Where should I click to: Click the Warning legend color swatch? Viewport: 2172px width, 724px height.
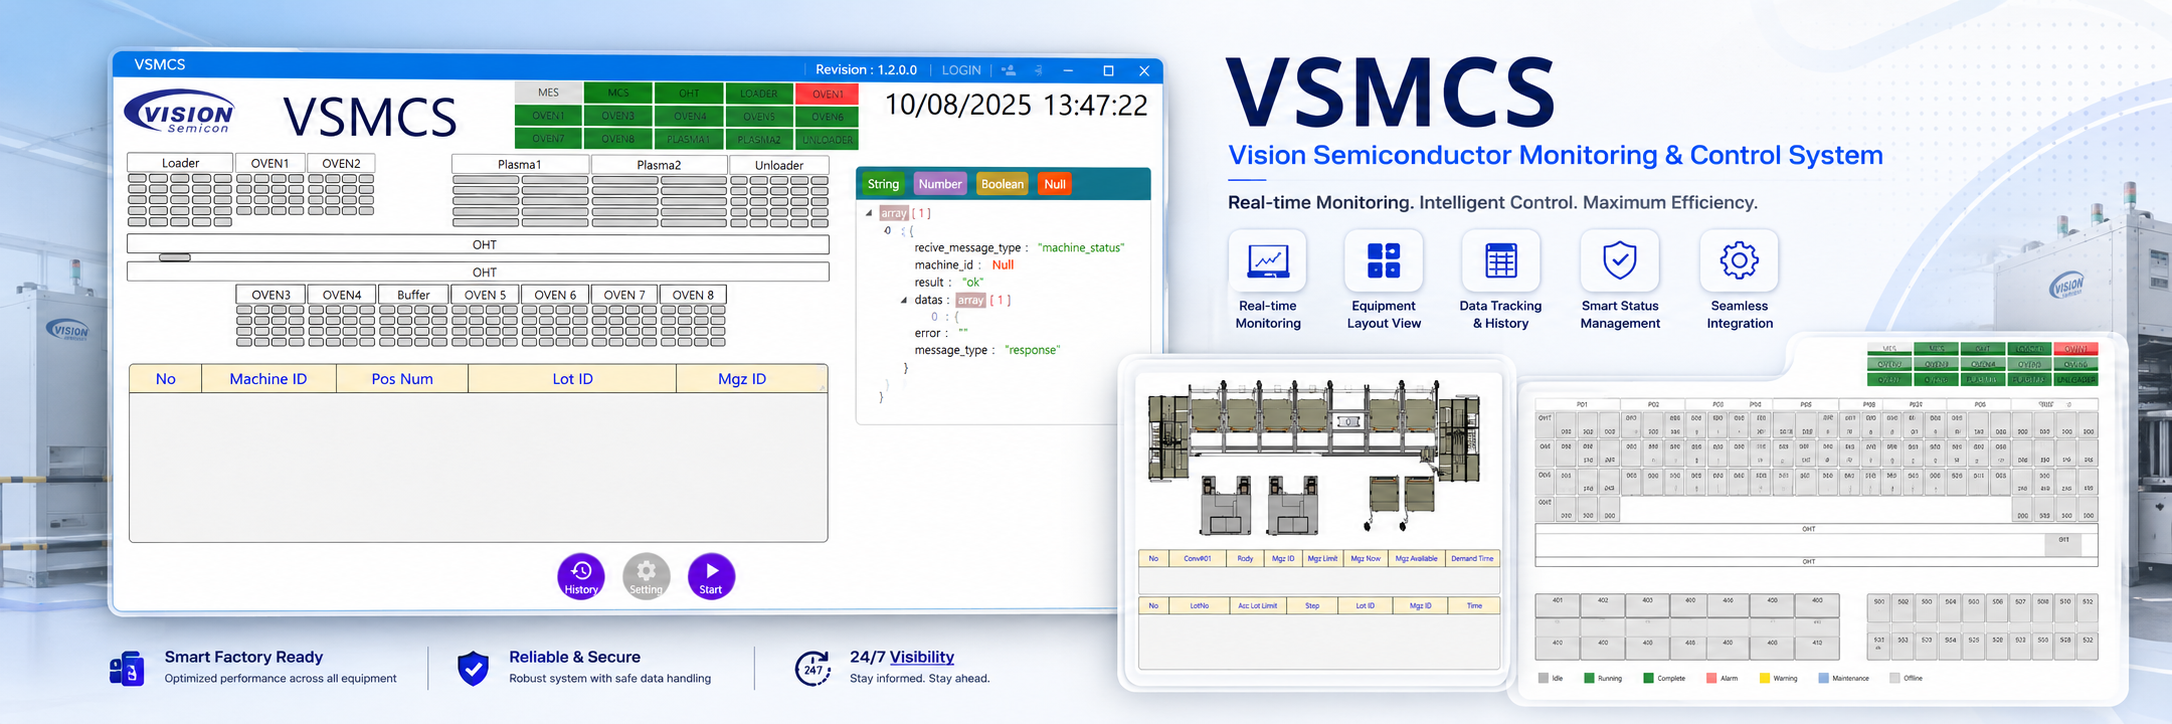1765,678
